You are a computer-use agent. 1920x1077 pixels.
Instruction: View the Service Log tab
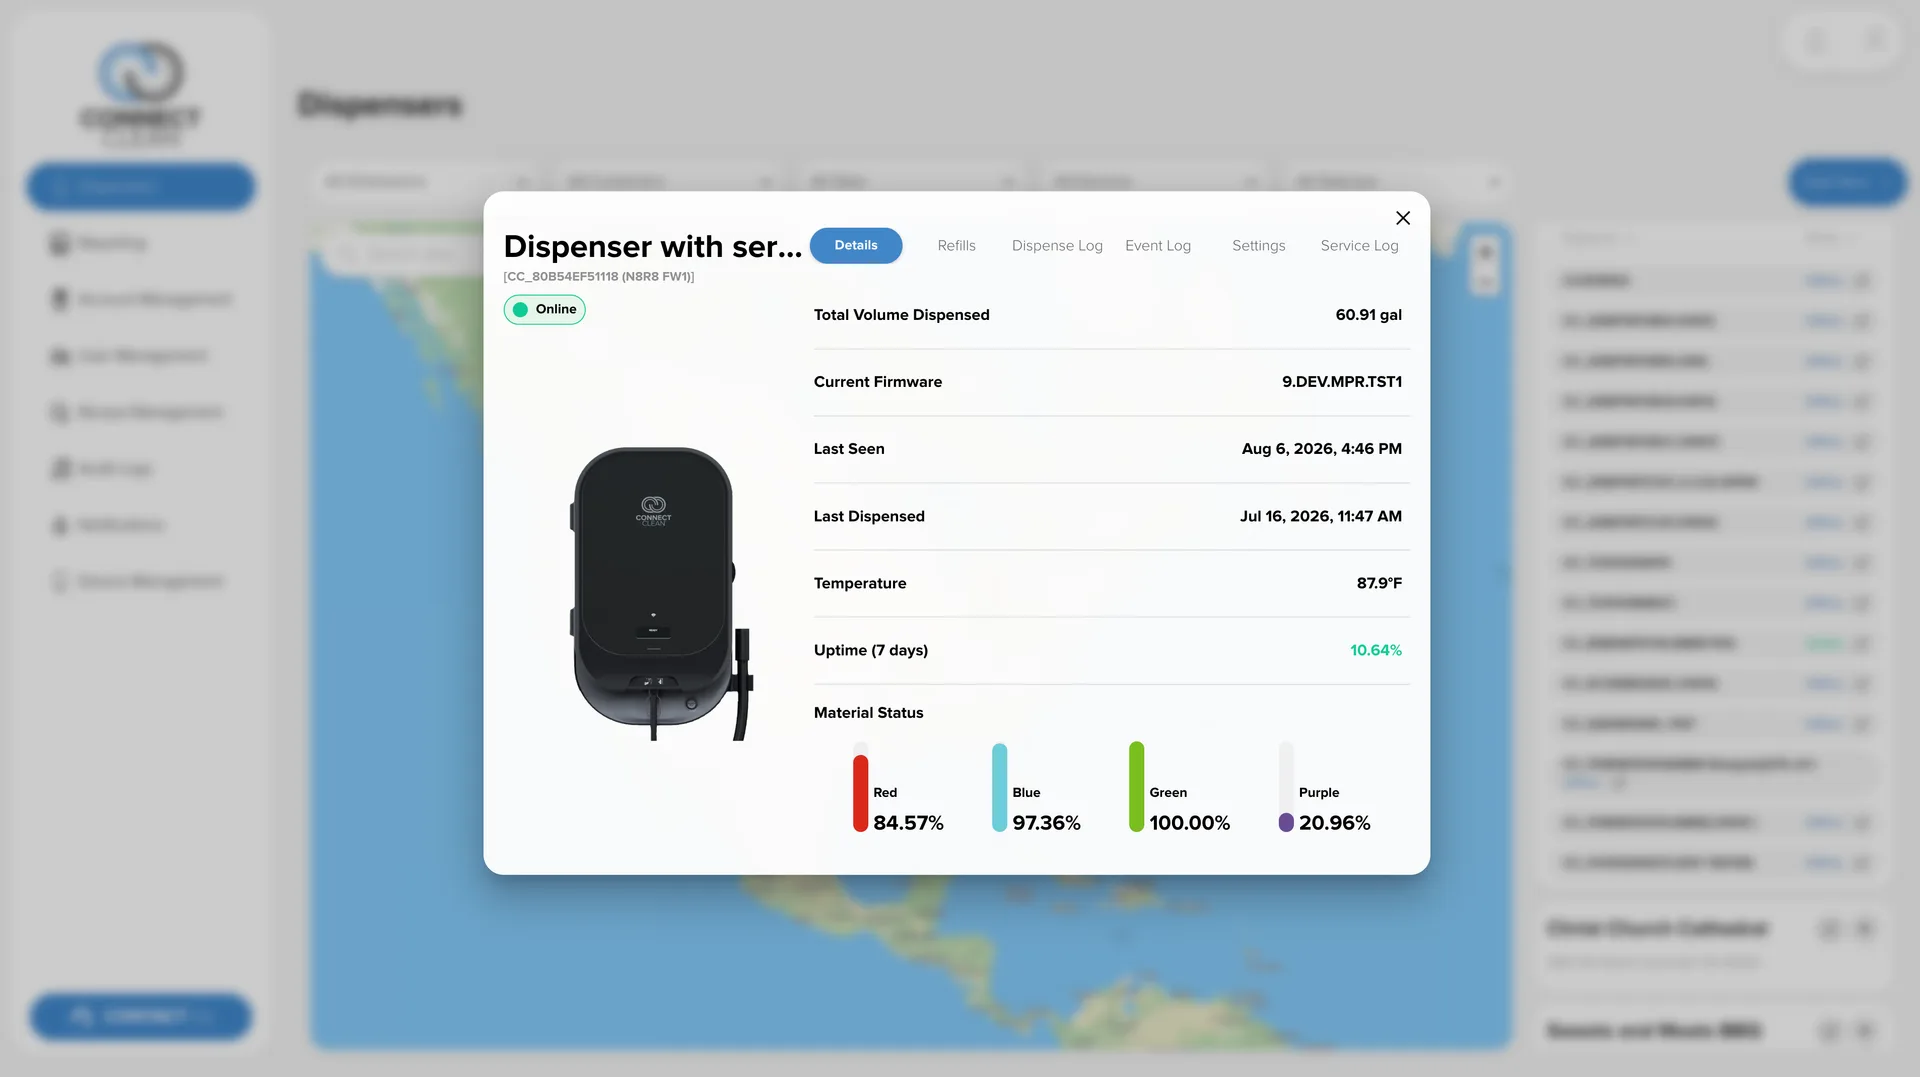pyautogui.click(x=1360, y=246)
